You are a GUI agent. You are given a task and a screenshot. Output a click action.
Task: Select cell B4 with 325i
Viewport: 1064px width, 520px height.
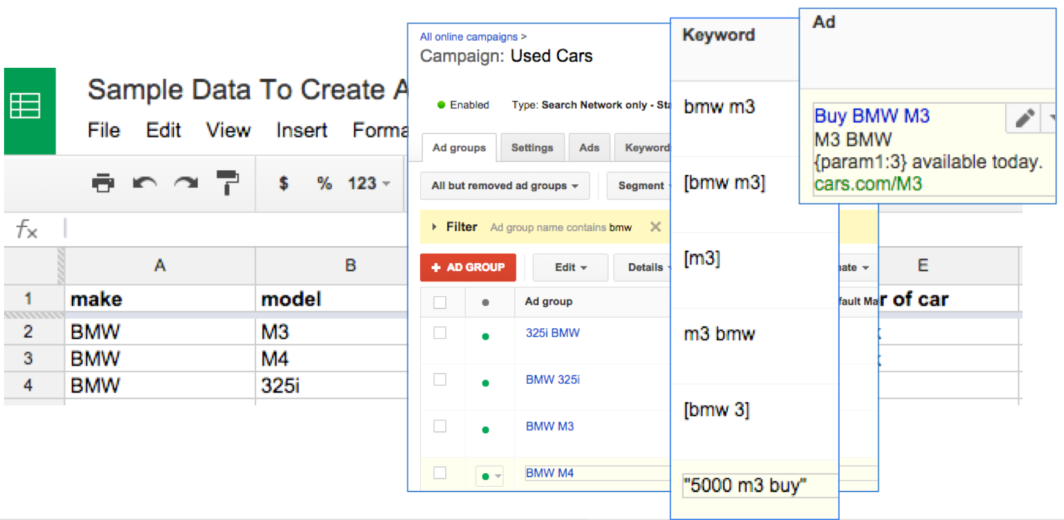click(x=331, y=386)
